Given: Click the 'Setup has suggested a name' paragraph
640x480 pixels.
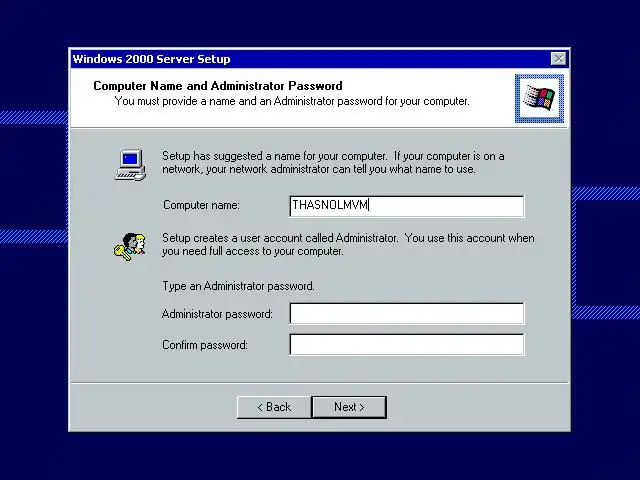Looking at the screenshot, I should 333,162.
